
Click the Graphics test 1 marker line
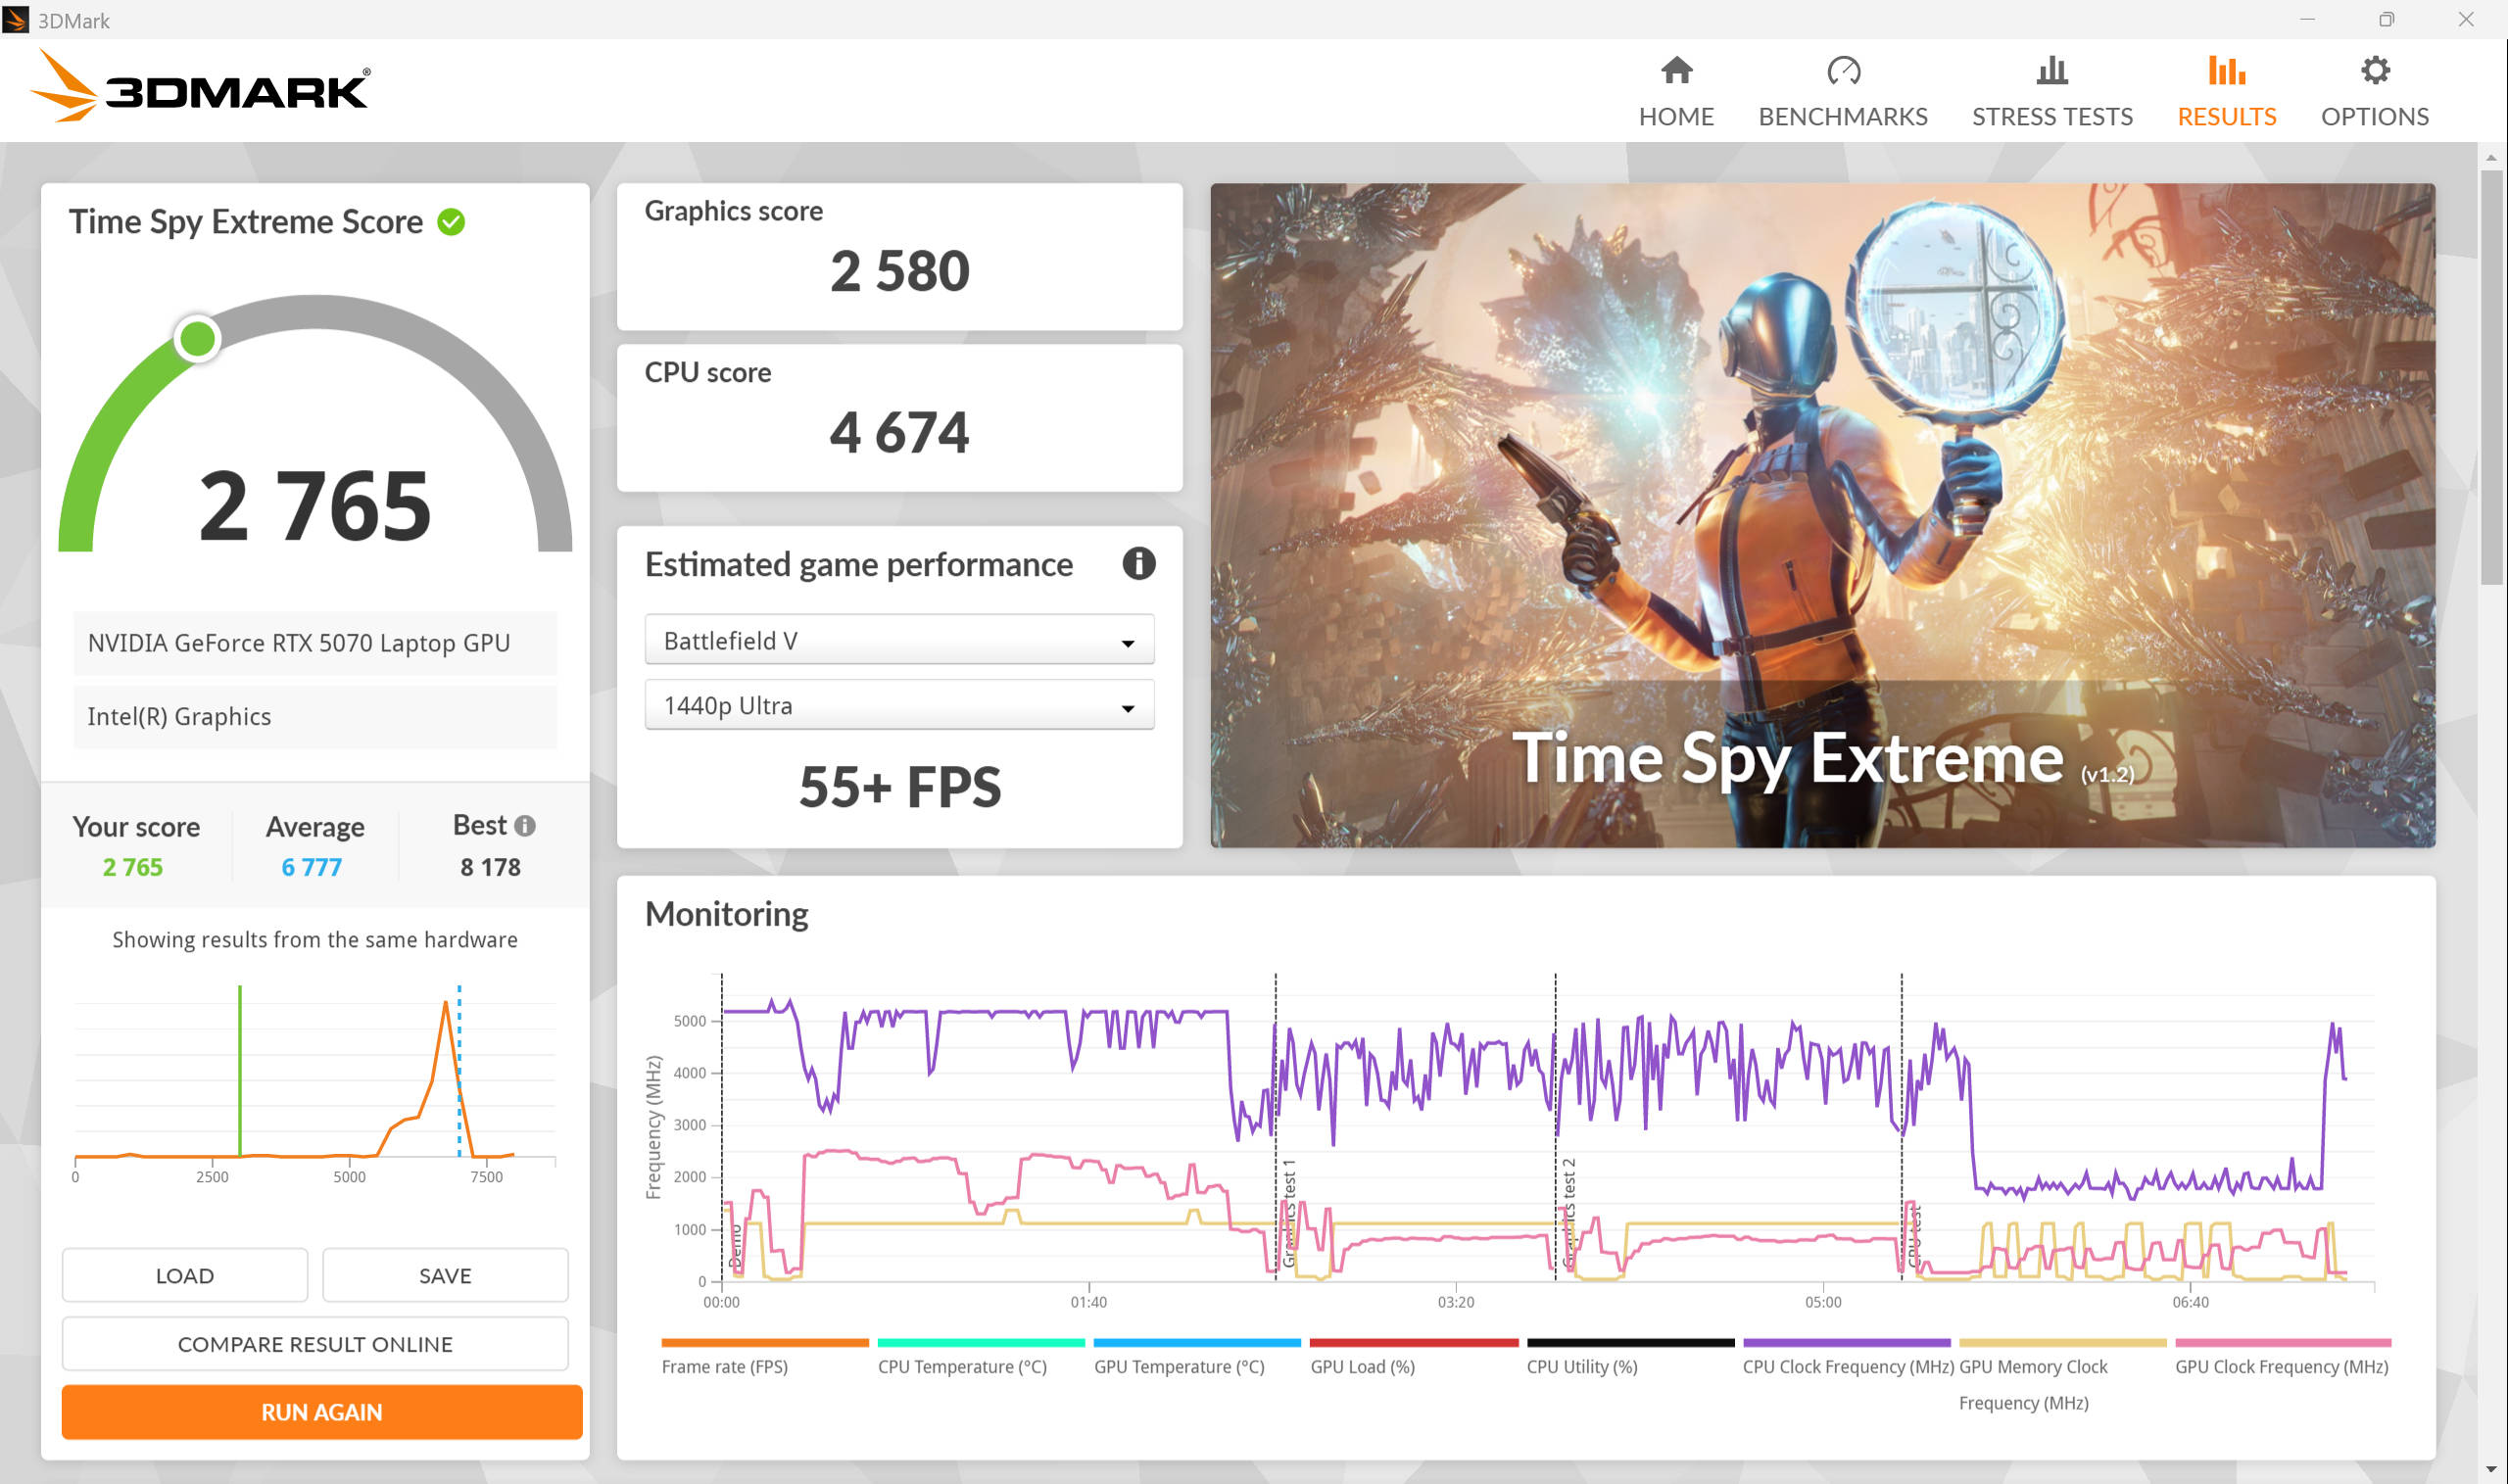coord(1275,1125)
